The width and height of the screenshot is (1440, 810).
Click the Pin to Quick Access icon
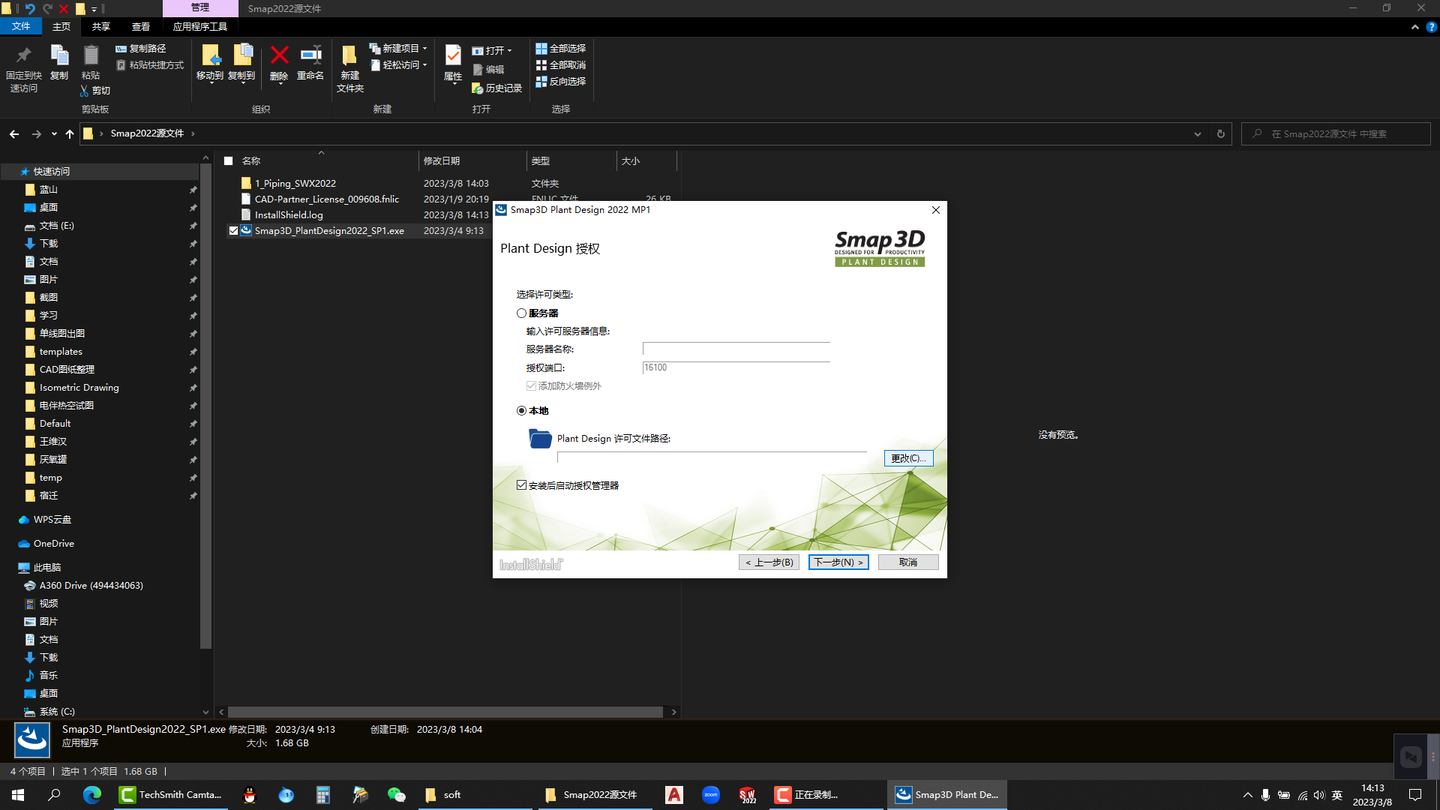tap(24, 66)
